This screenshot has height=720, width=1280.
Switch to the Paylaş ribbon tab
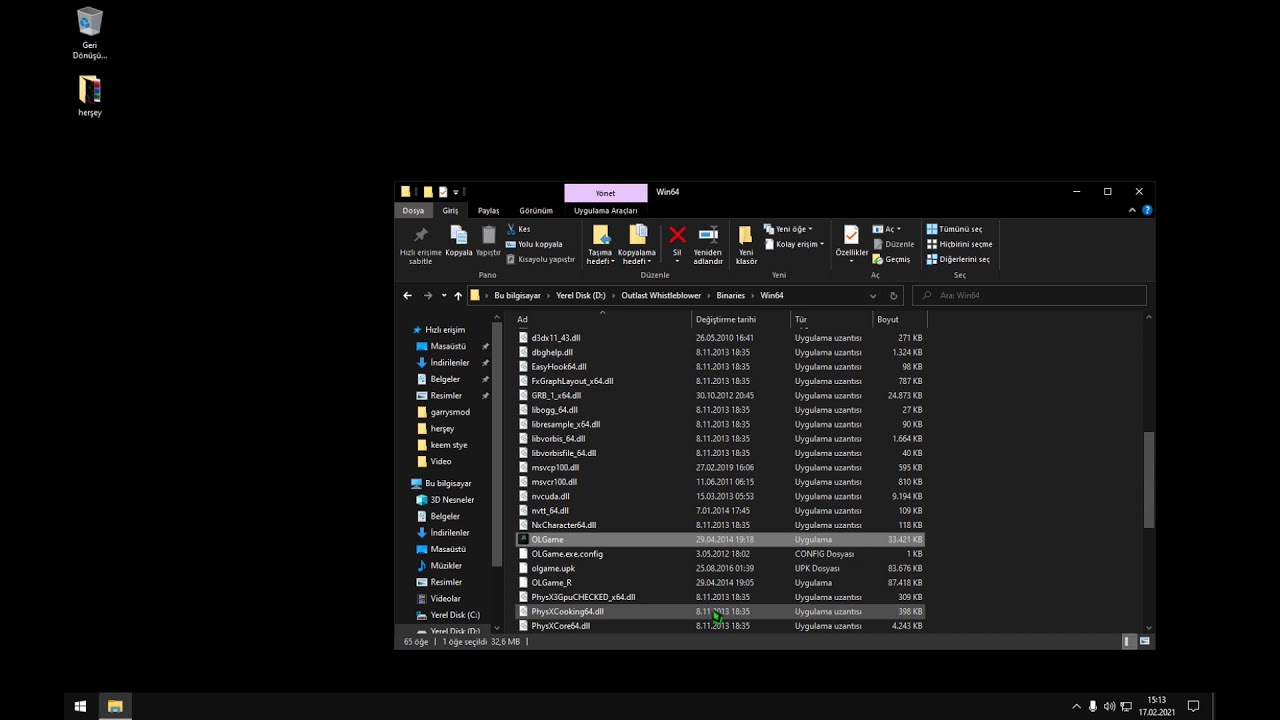tap(488, 211)
